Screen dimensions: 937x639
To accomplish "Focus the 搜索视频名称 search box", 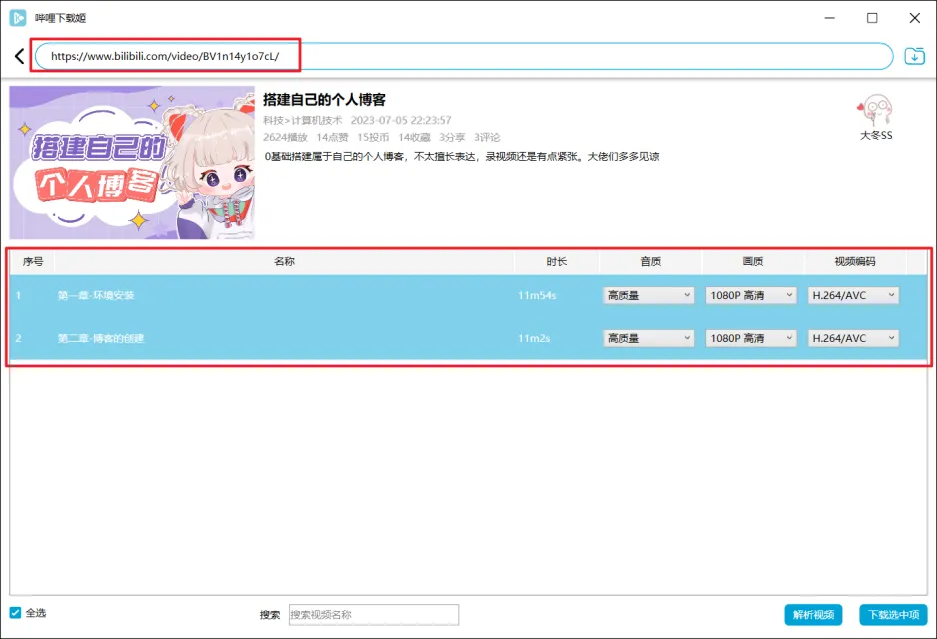I will pos(373,615).
